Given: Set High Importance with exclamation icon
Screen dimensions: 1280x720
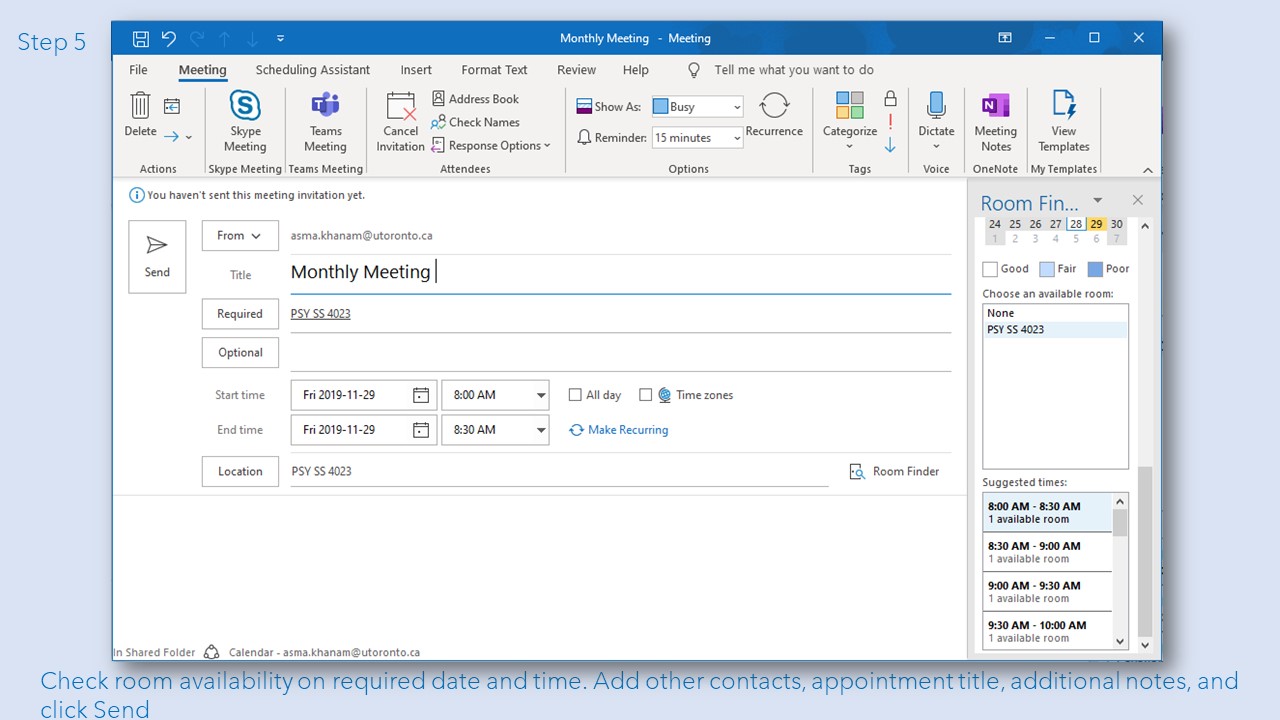Looking at the screenshot, I should tap(890, 121).
